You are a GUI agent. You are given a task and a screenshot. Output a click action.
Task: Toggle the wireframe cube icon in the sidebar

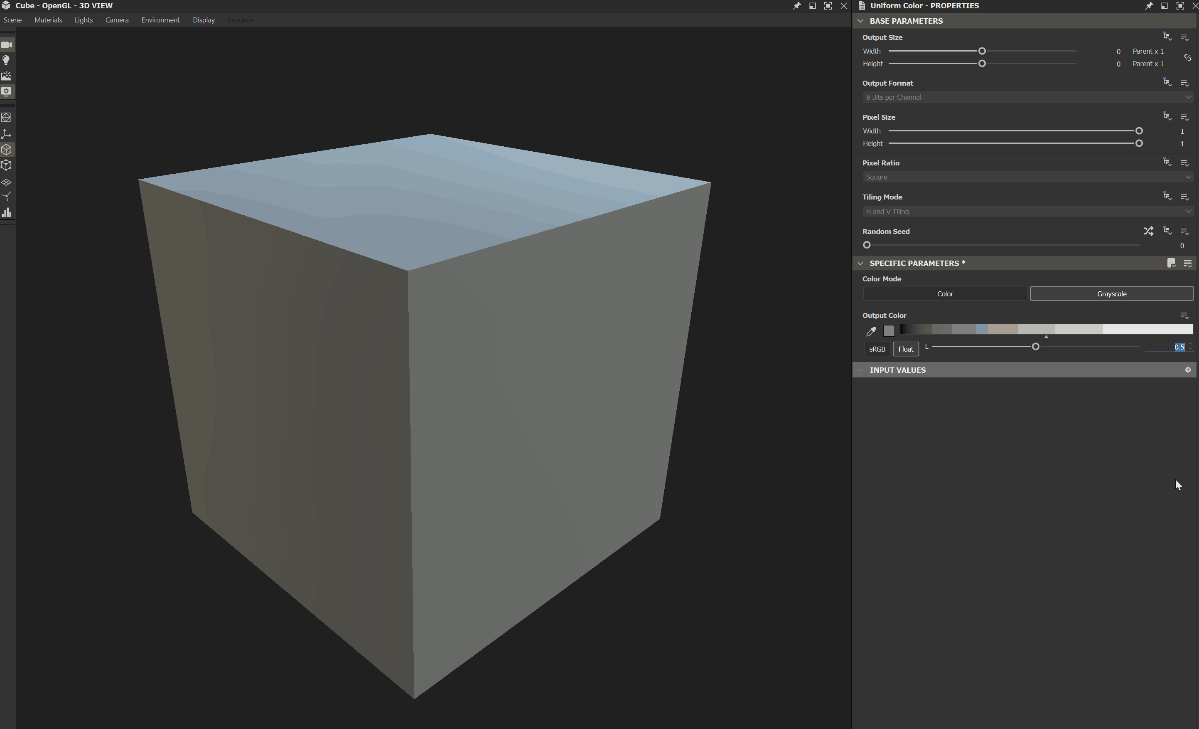coord(6,150)
